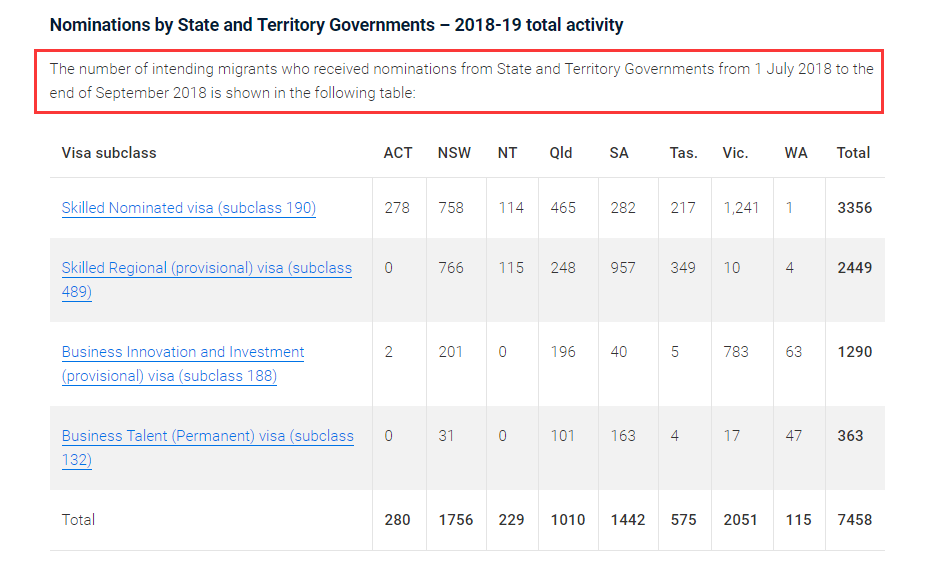Click the Vic. column header
The height and width of the screenshot is (569, 940).
click(735, 153)
